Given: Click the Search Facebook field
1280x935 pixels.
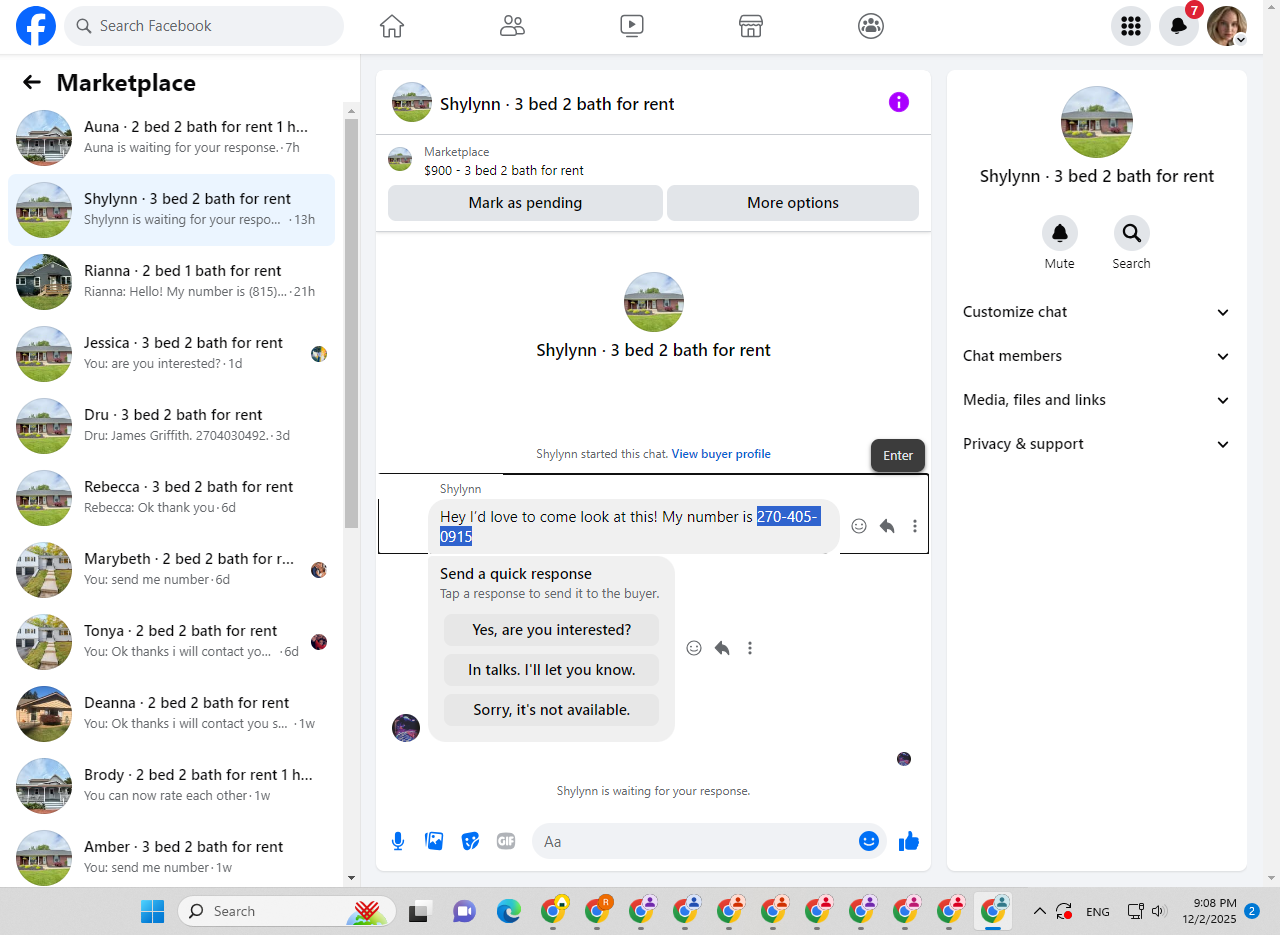Looking at the screenshot, I should 204,26.
